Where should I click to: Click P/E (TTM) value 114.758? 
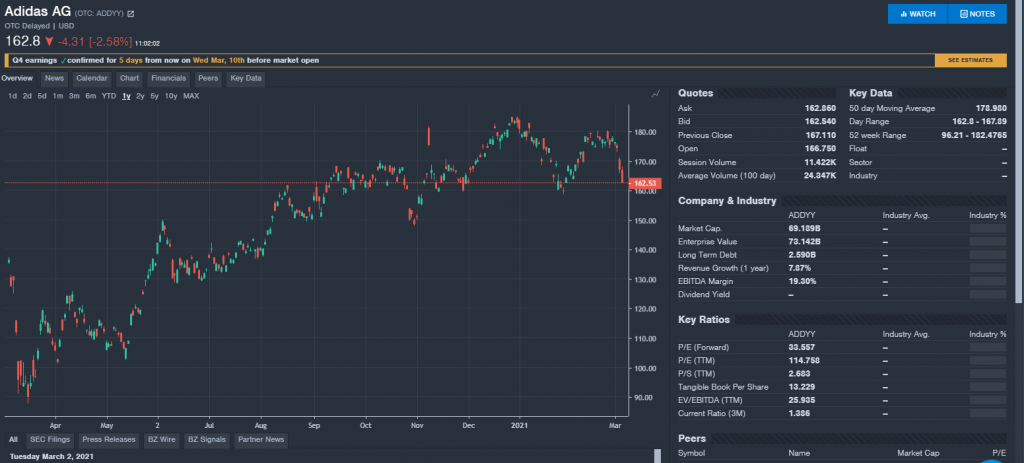pos(804,360)
